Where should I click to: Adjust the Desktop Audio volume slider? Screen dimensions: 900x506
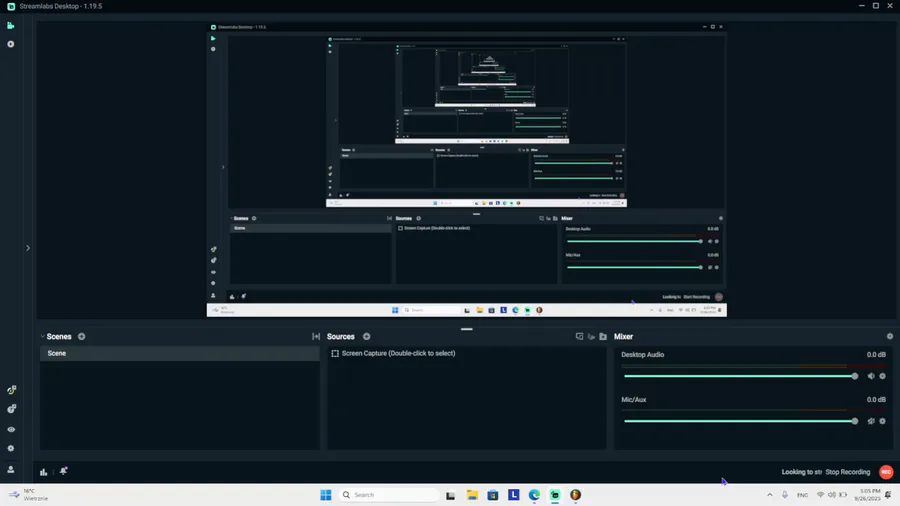(x=740, y=376)
